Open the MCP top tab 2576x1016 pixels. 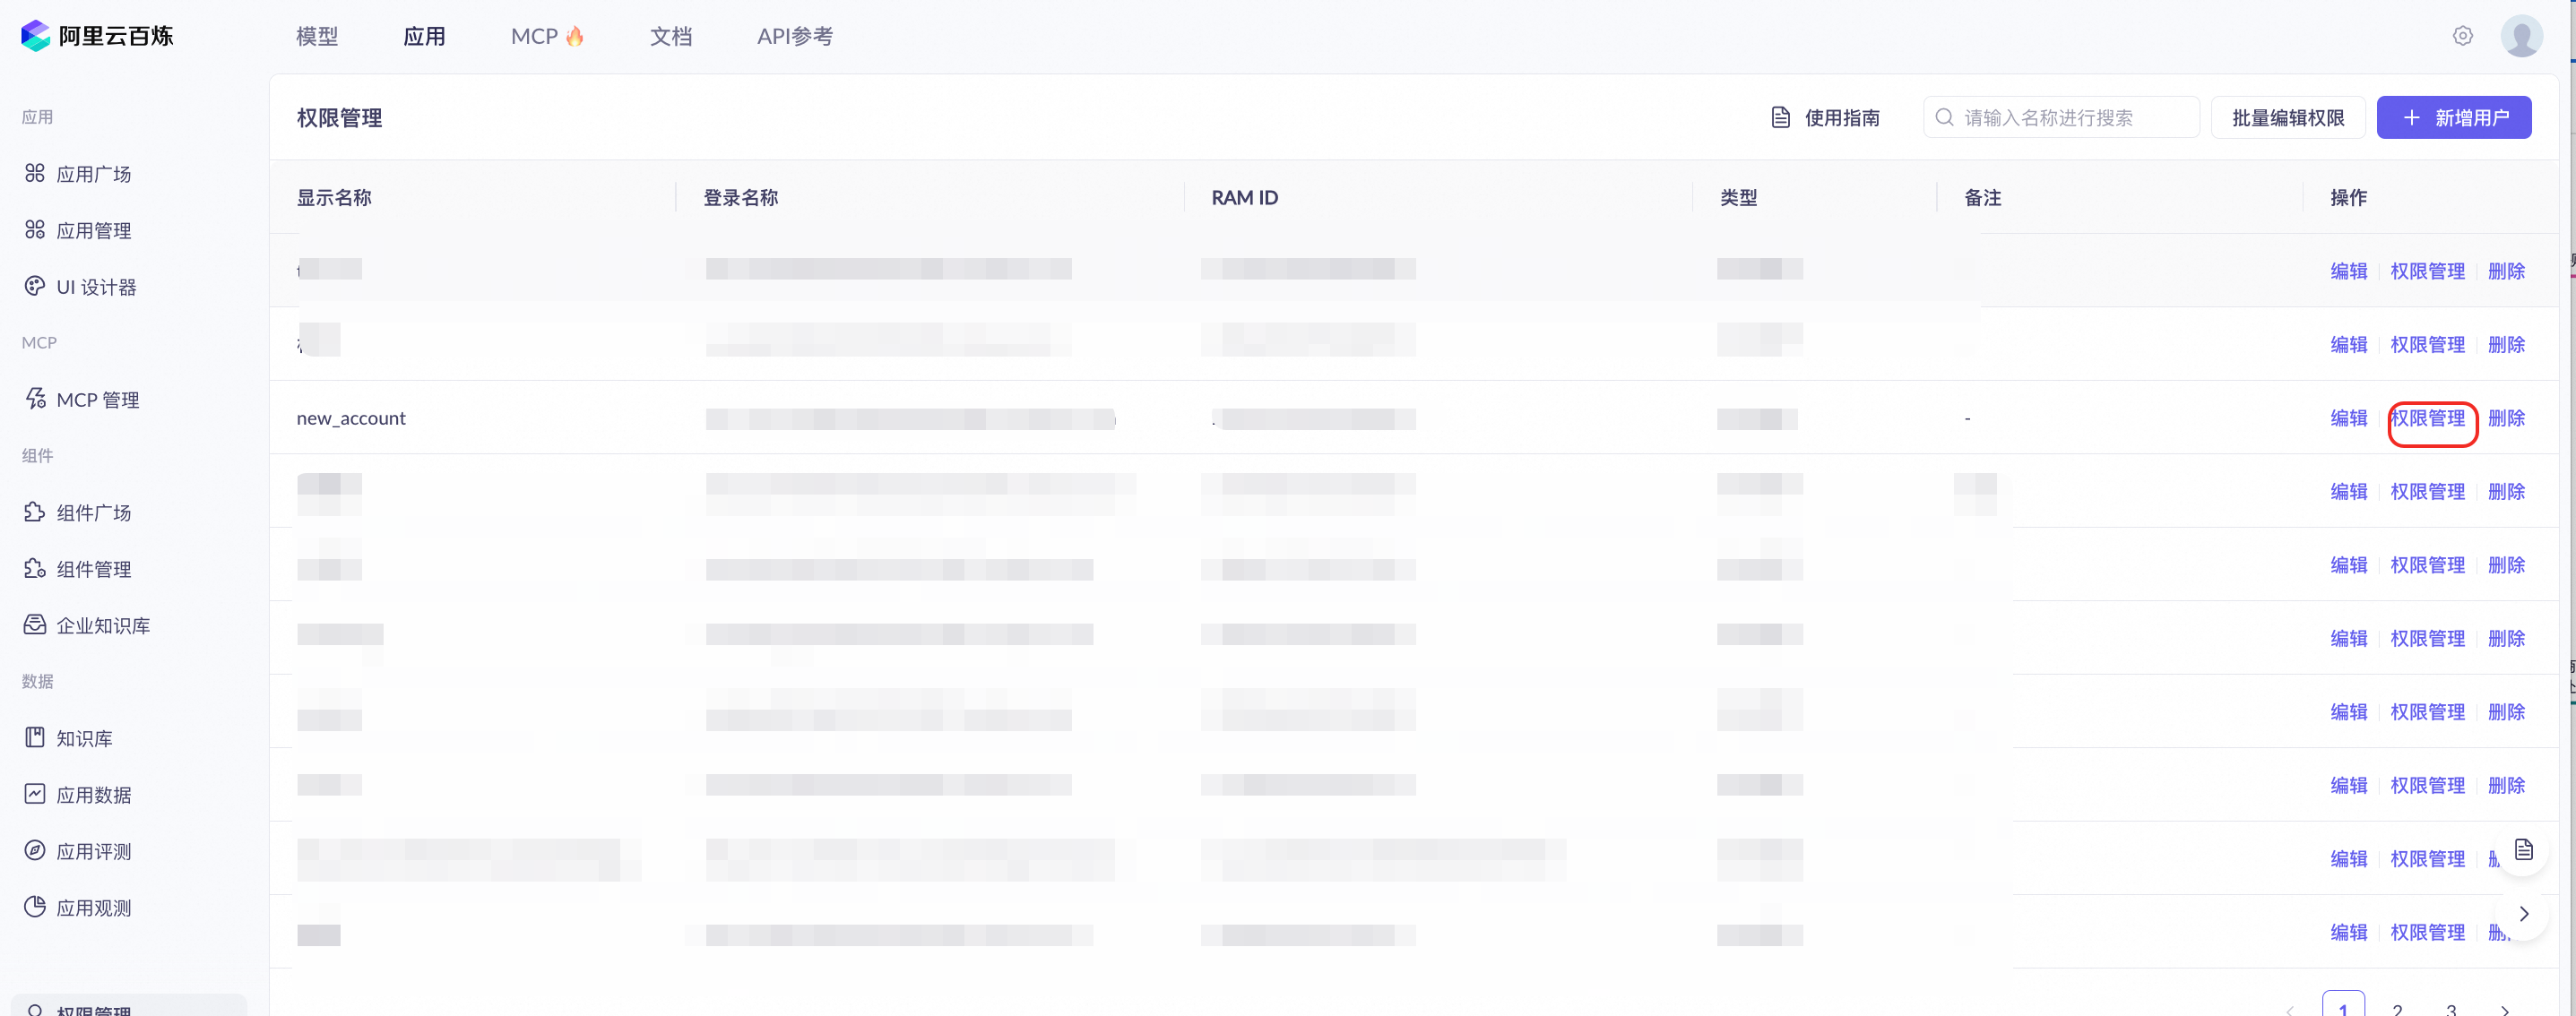pos(547,36)
